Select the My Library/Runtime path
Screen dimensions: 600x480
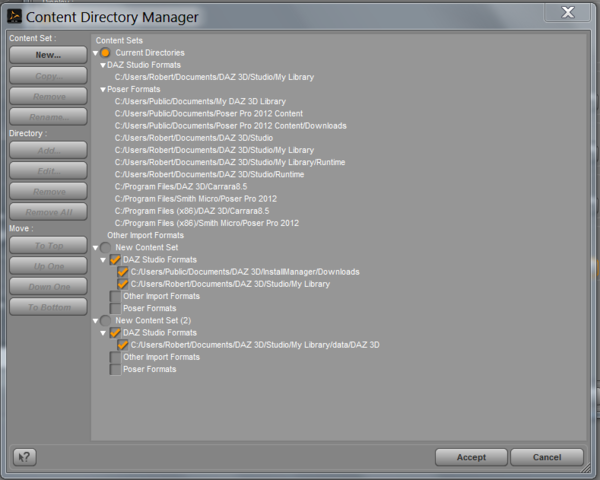(x=230, y=162)
